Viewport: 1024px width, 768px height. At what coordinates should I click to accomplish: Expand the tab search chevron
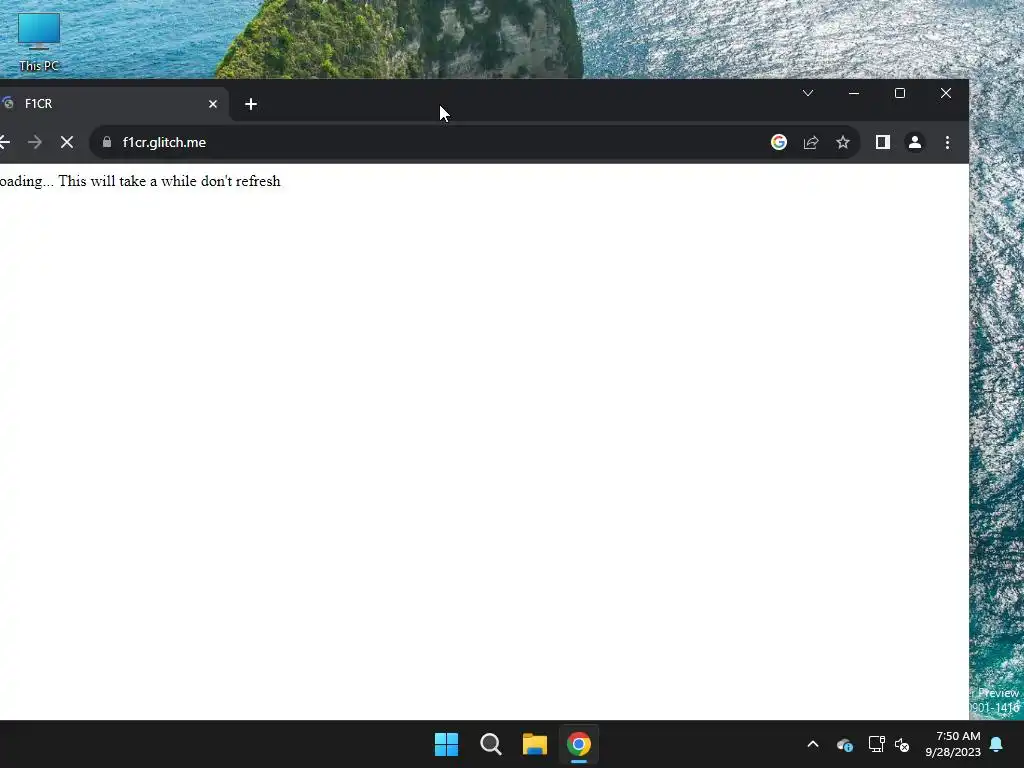pos(808,93)
